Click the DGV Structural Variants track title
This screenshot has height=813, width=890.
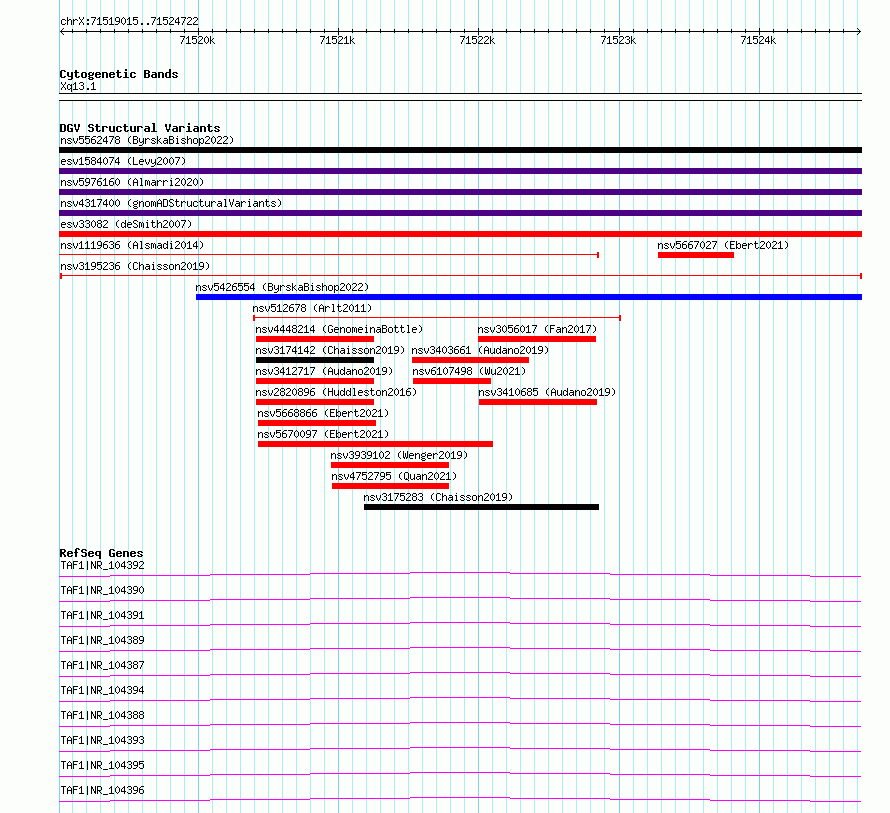tap(140, 128)
